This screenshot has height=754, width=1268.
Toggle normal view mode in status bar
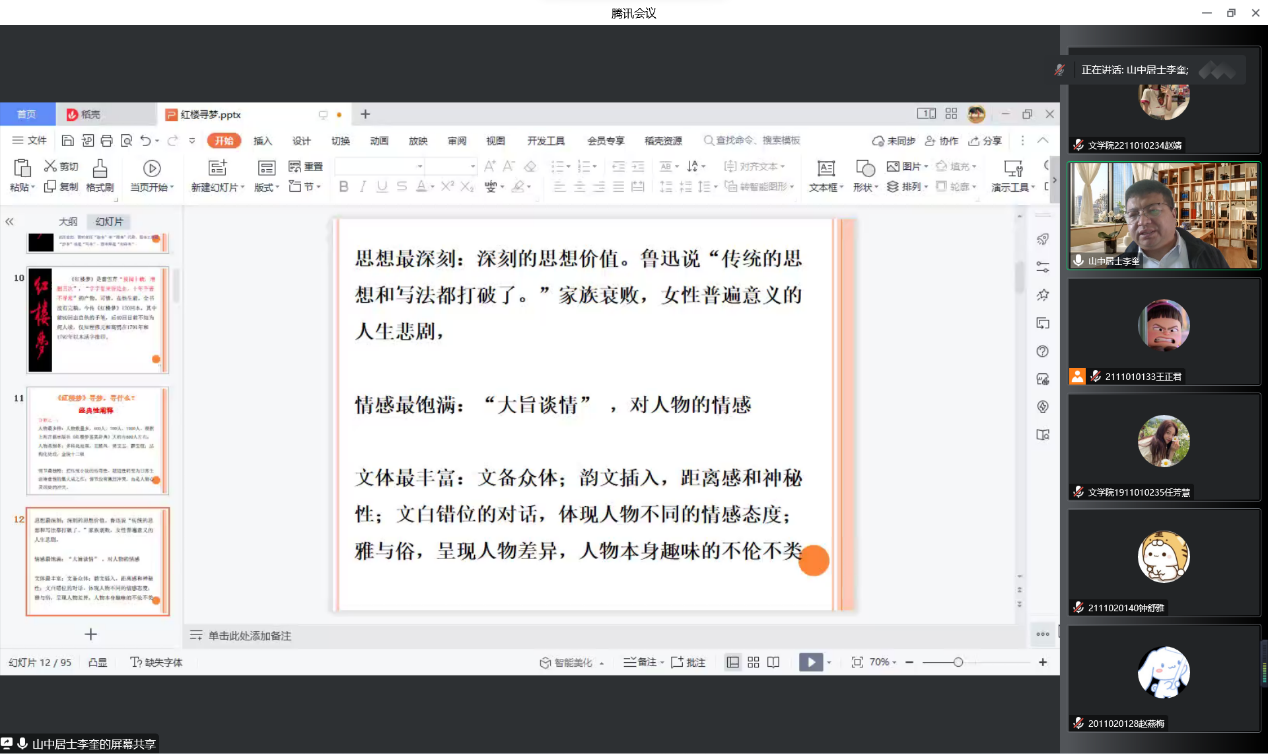tap(733, 662)
